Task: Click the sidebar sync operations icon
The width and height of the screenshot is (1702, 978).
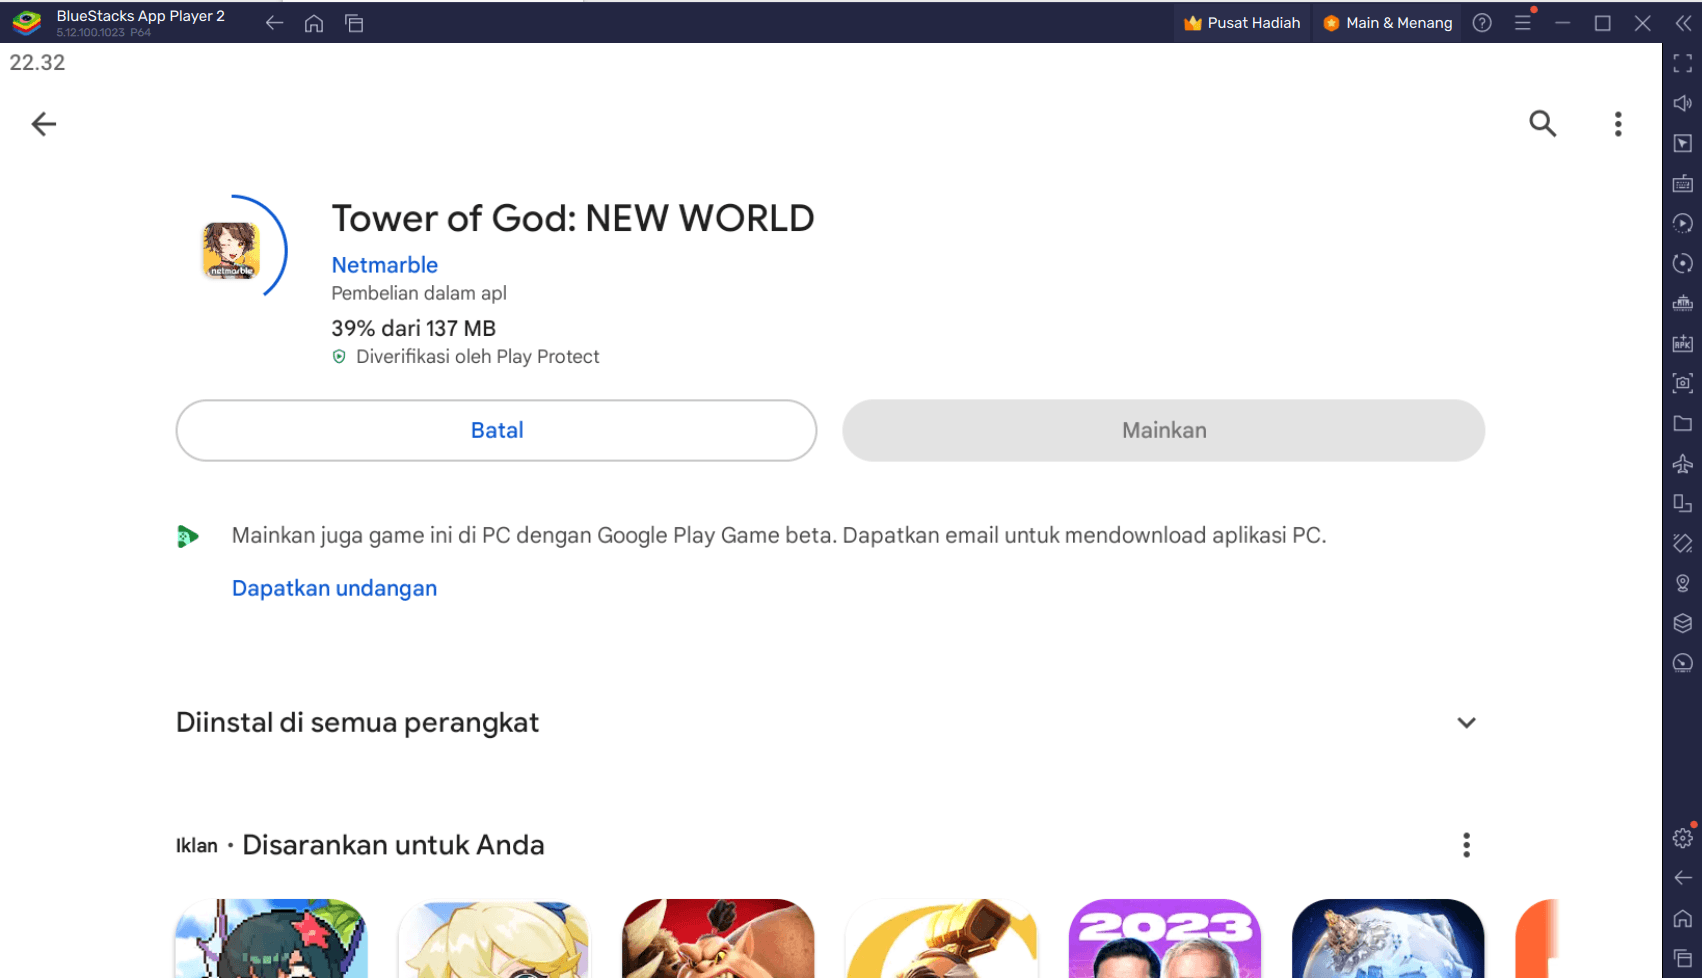Action: click(1683, 263)
